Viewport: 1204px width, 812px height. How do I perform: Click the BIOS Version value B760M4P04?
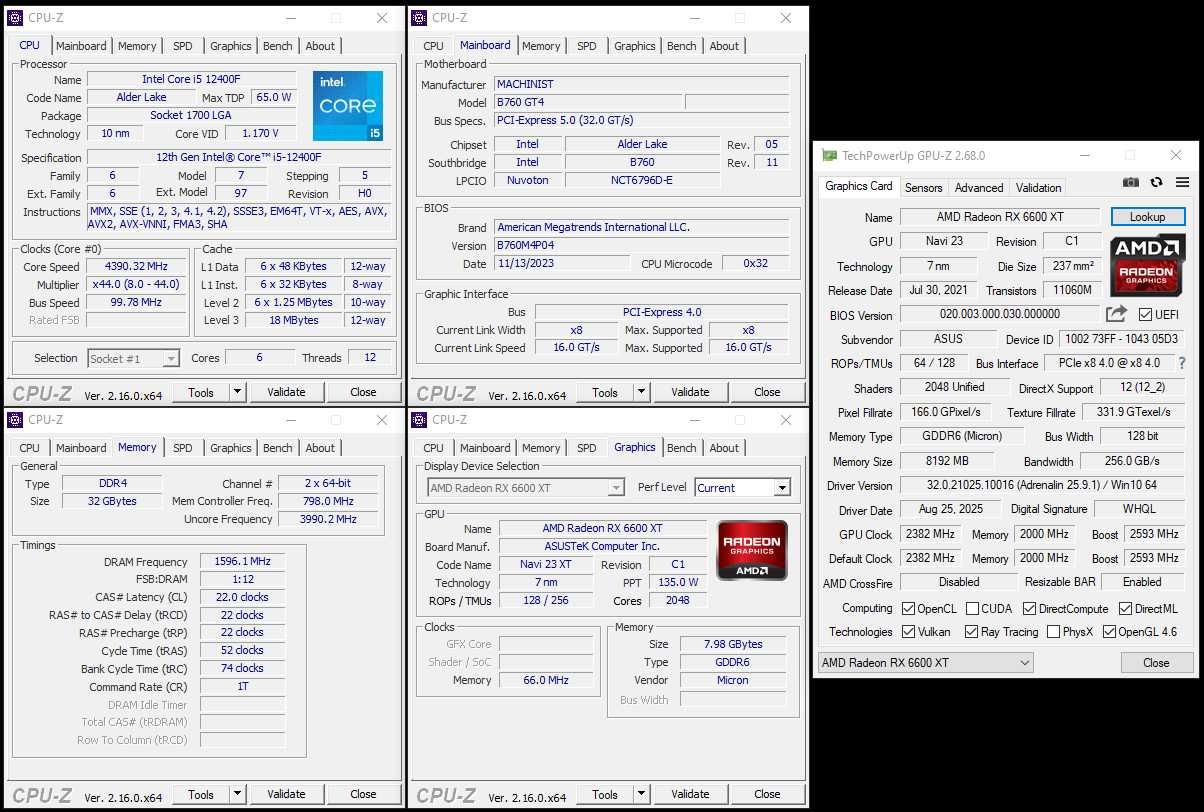[642, 246]
